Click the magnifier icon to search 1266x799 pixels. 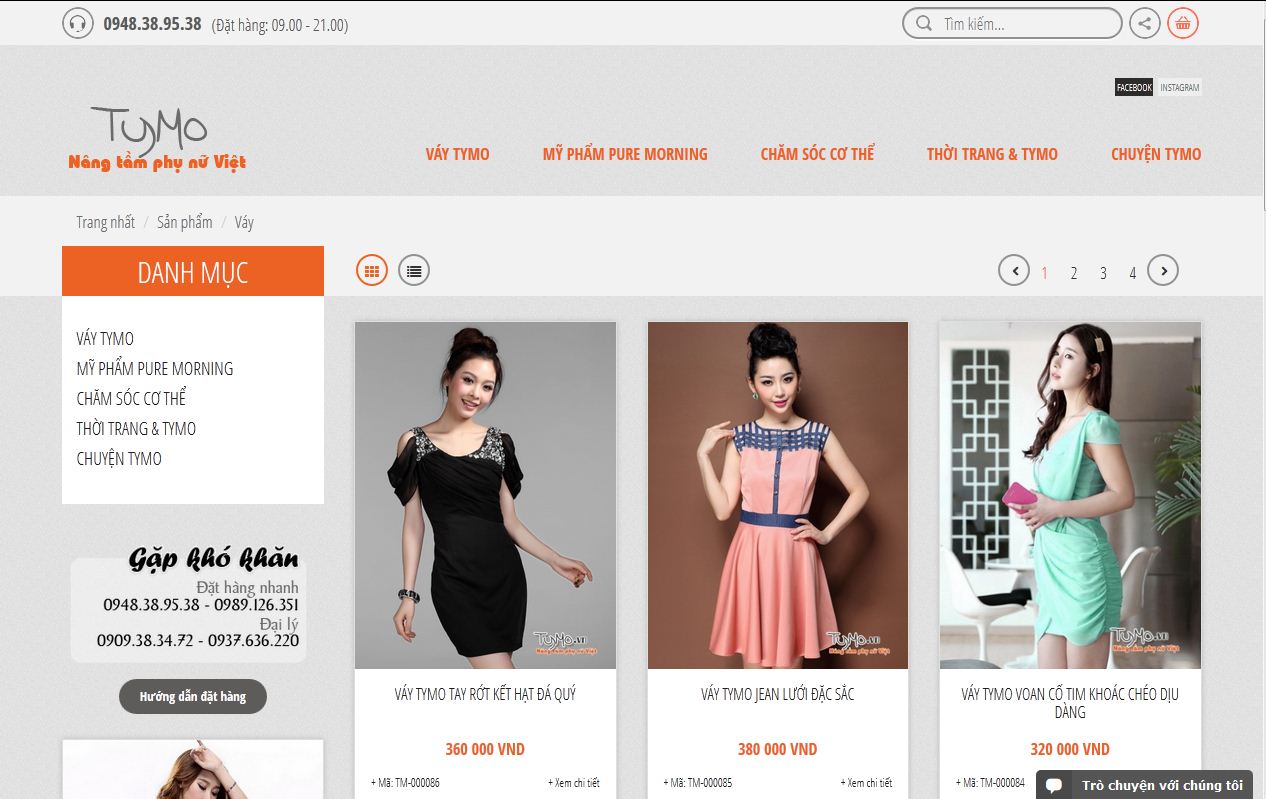(x=924, y=22)
